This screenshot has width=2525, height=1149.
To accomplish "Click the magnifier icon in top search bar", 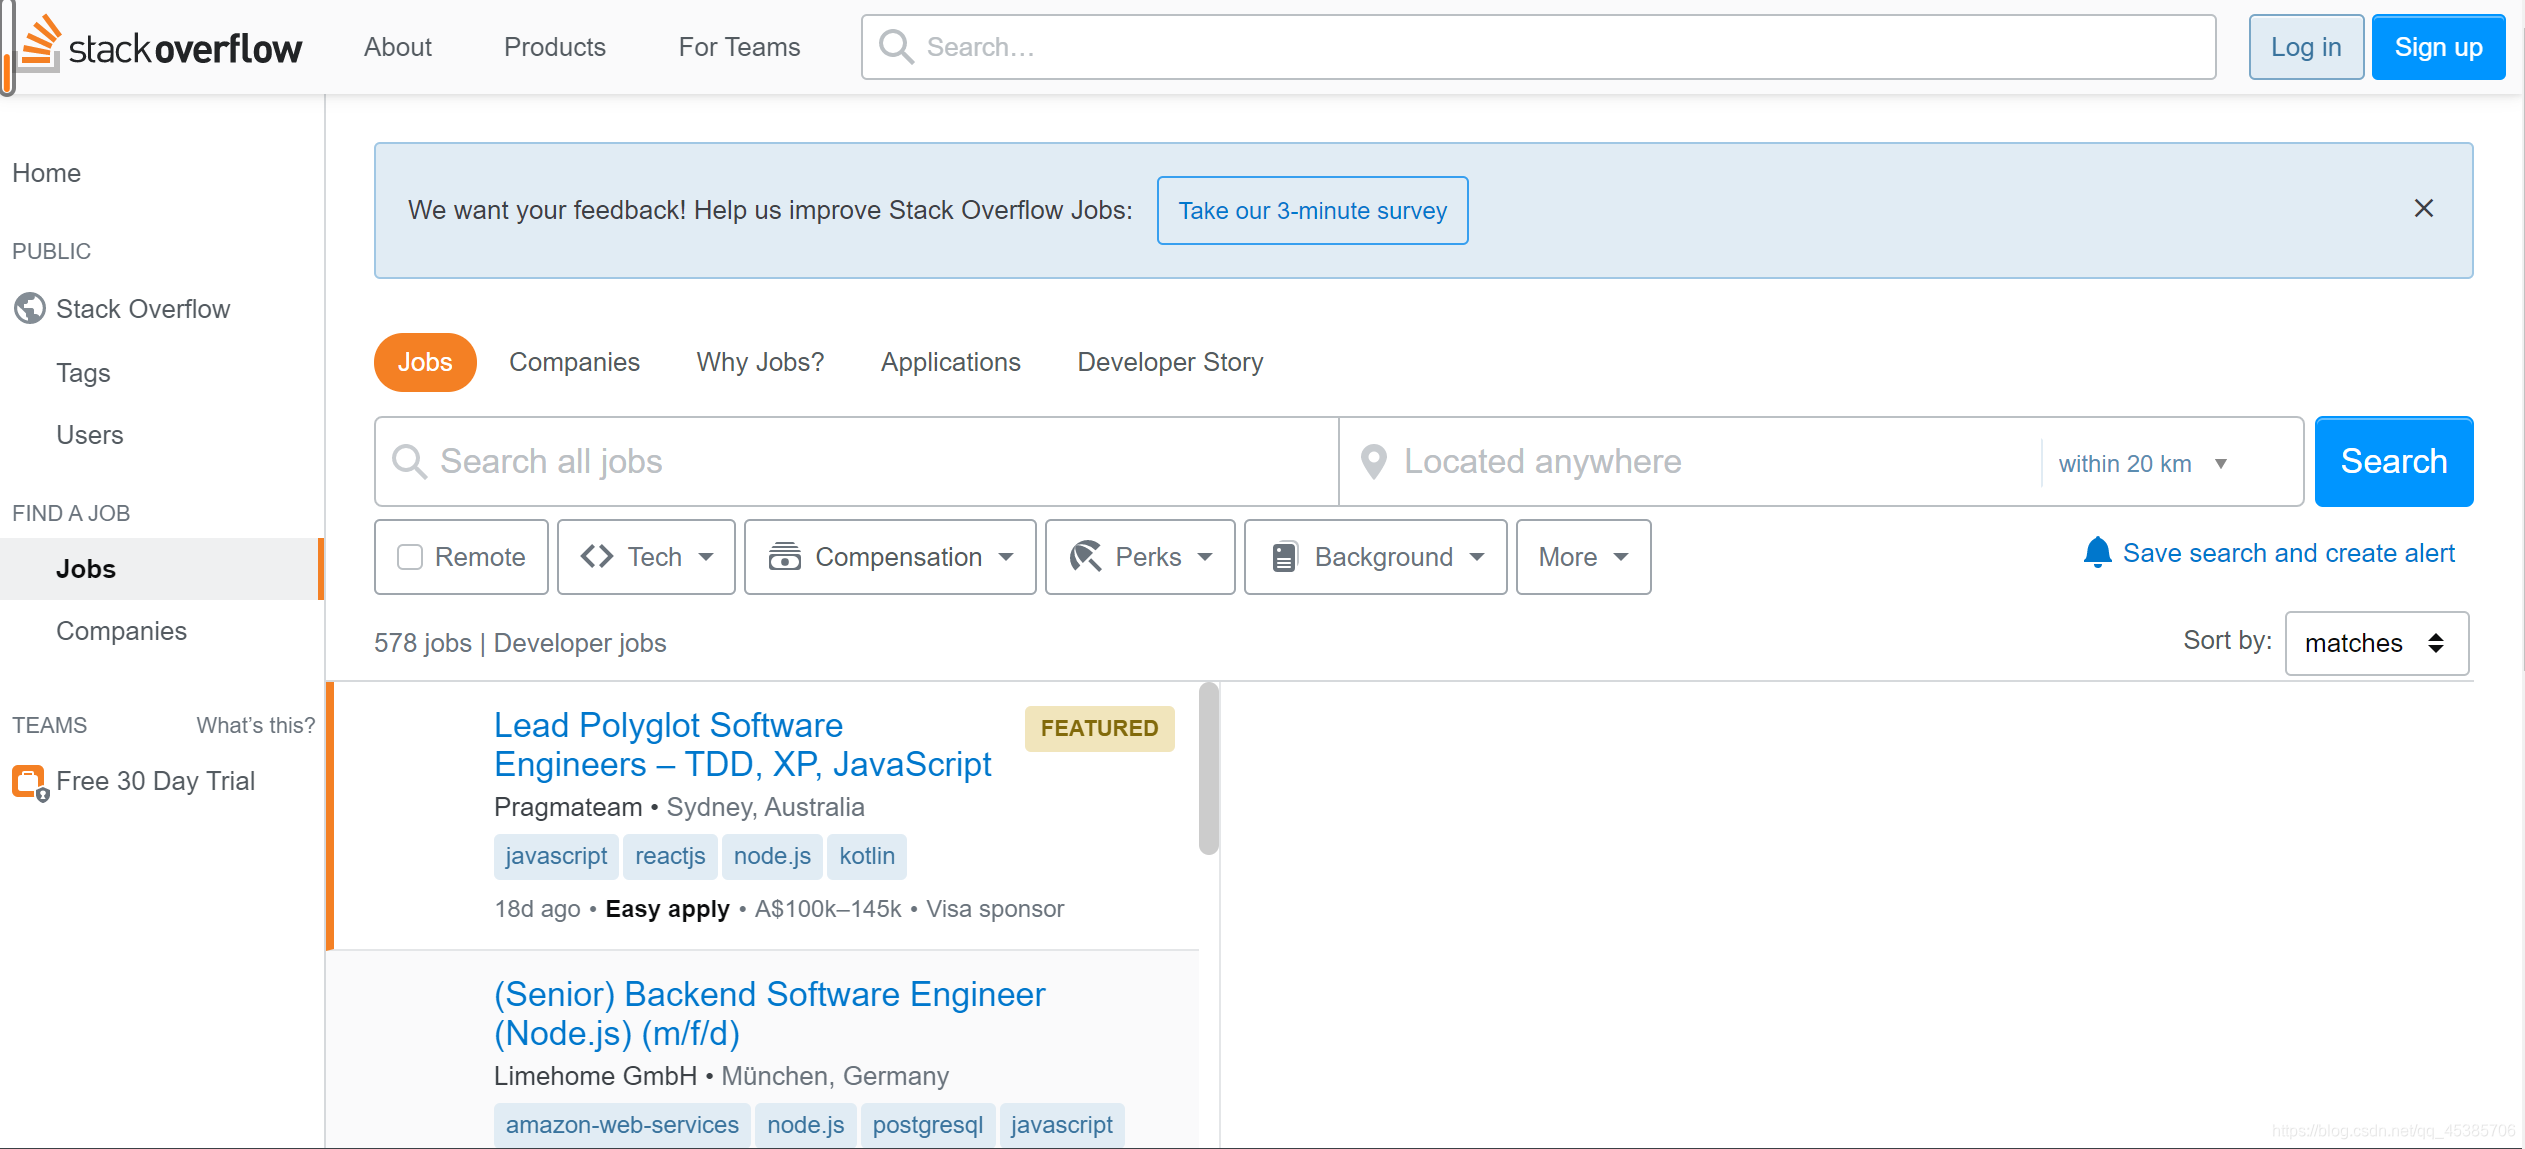I will click(x=896, y=47).
